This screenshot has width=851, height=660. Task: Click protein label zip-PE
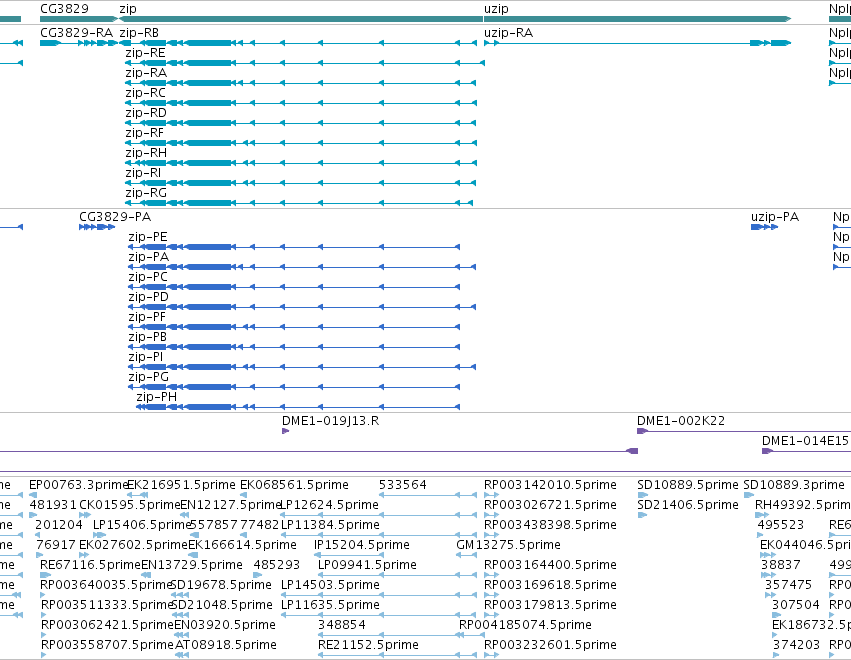[x=148, y=237]
